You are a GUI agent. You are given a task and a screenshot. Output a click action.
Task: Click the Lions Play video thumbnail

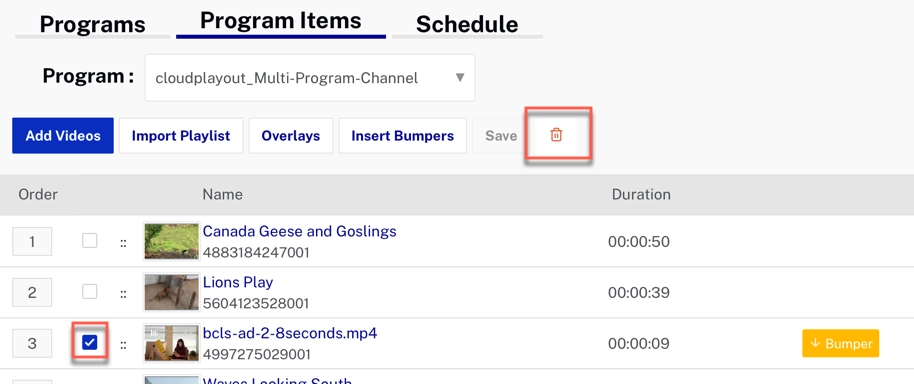[x=171, y=292]
